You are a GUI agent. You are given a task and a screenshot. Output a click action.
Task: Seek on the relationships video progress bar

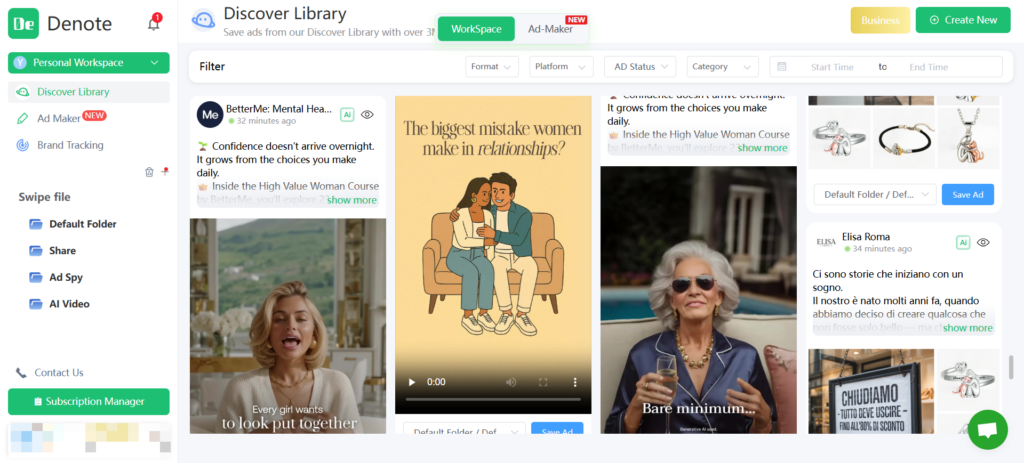click(x=493, y=399)
